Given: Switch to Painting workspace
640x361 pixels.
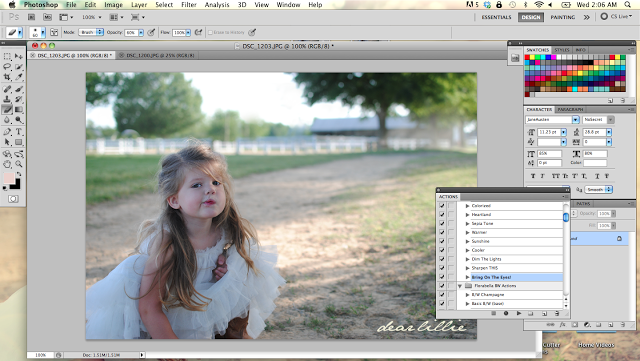Looking at the screenshot, I should pos(562,17).
